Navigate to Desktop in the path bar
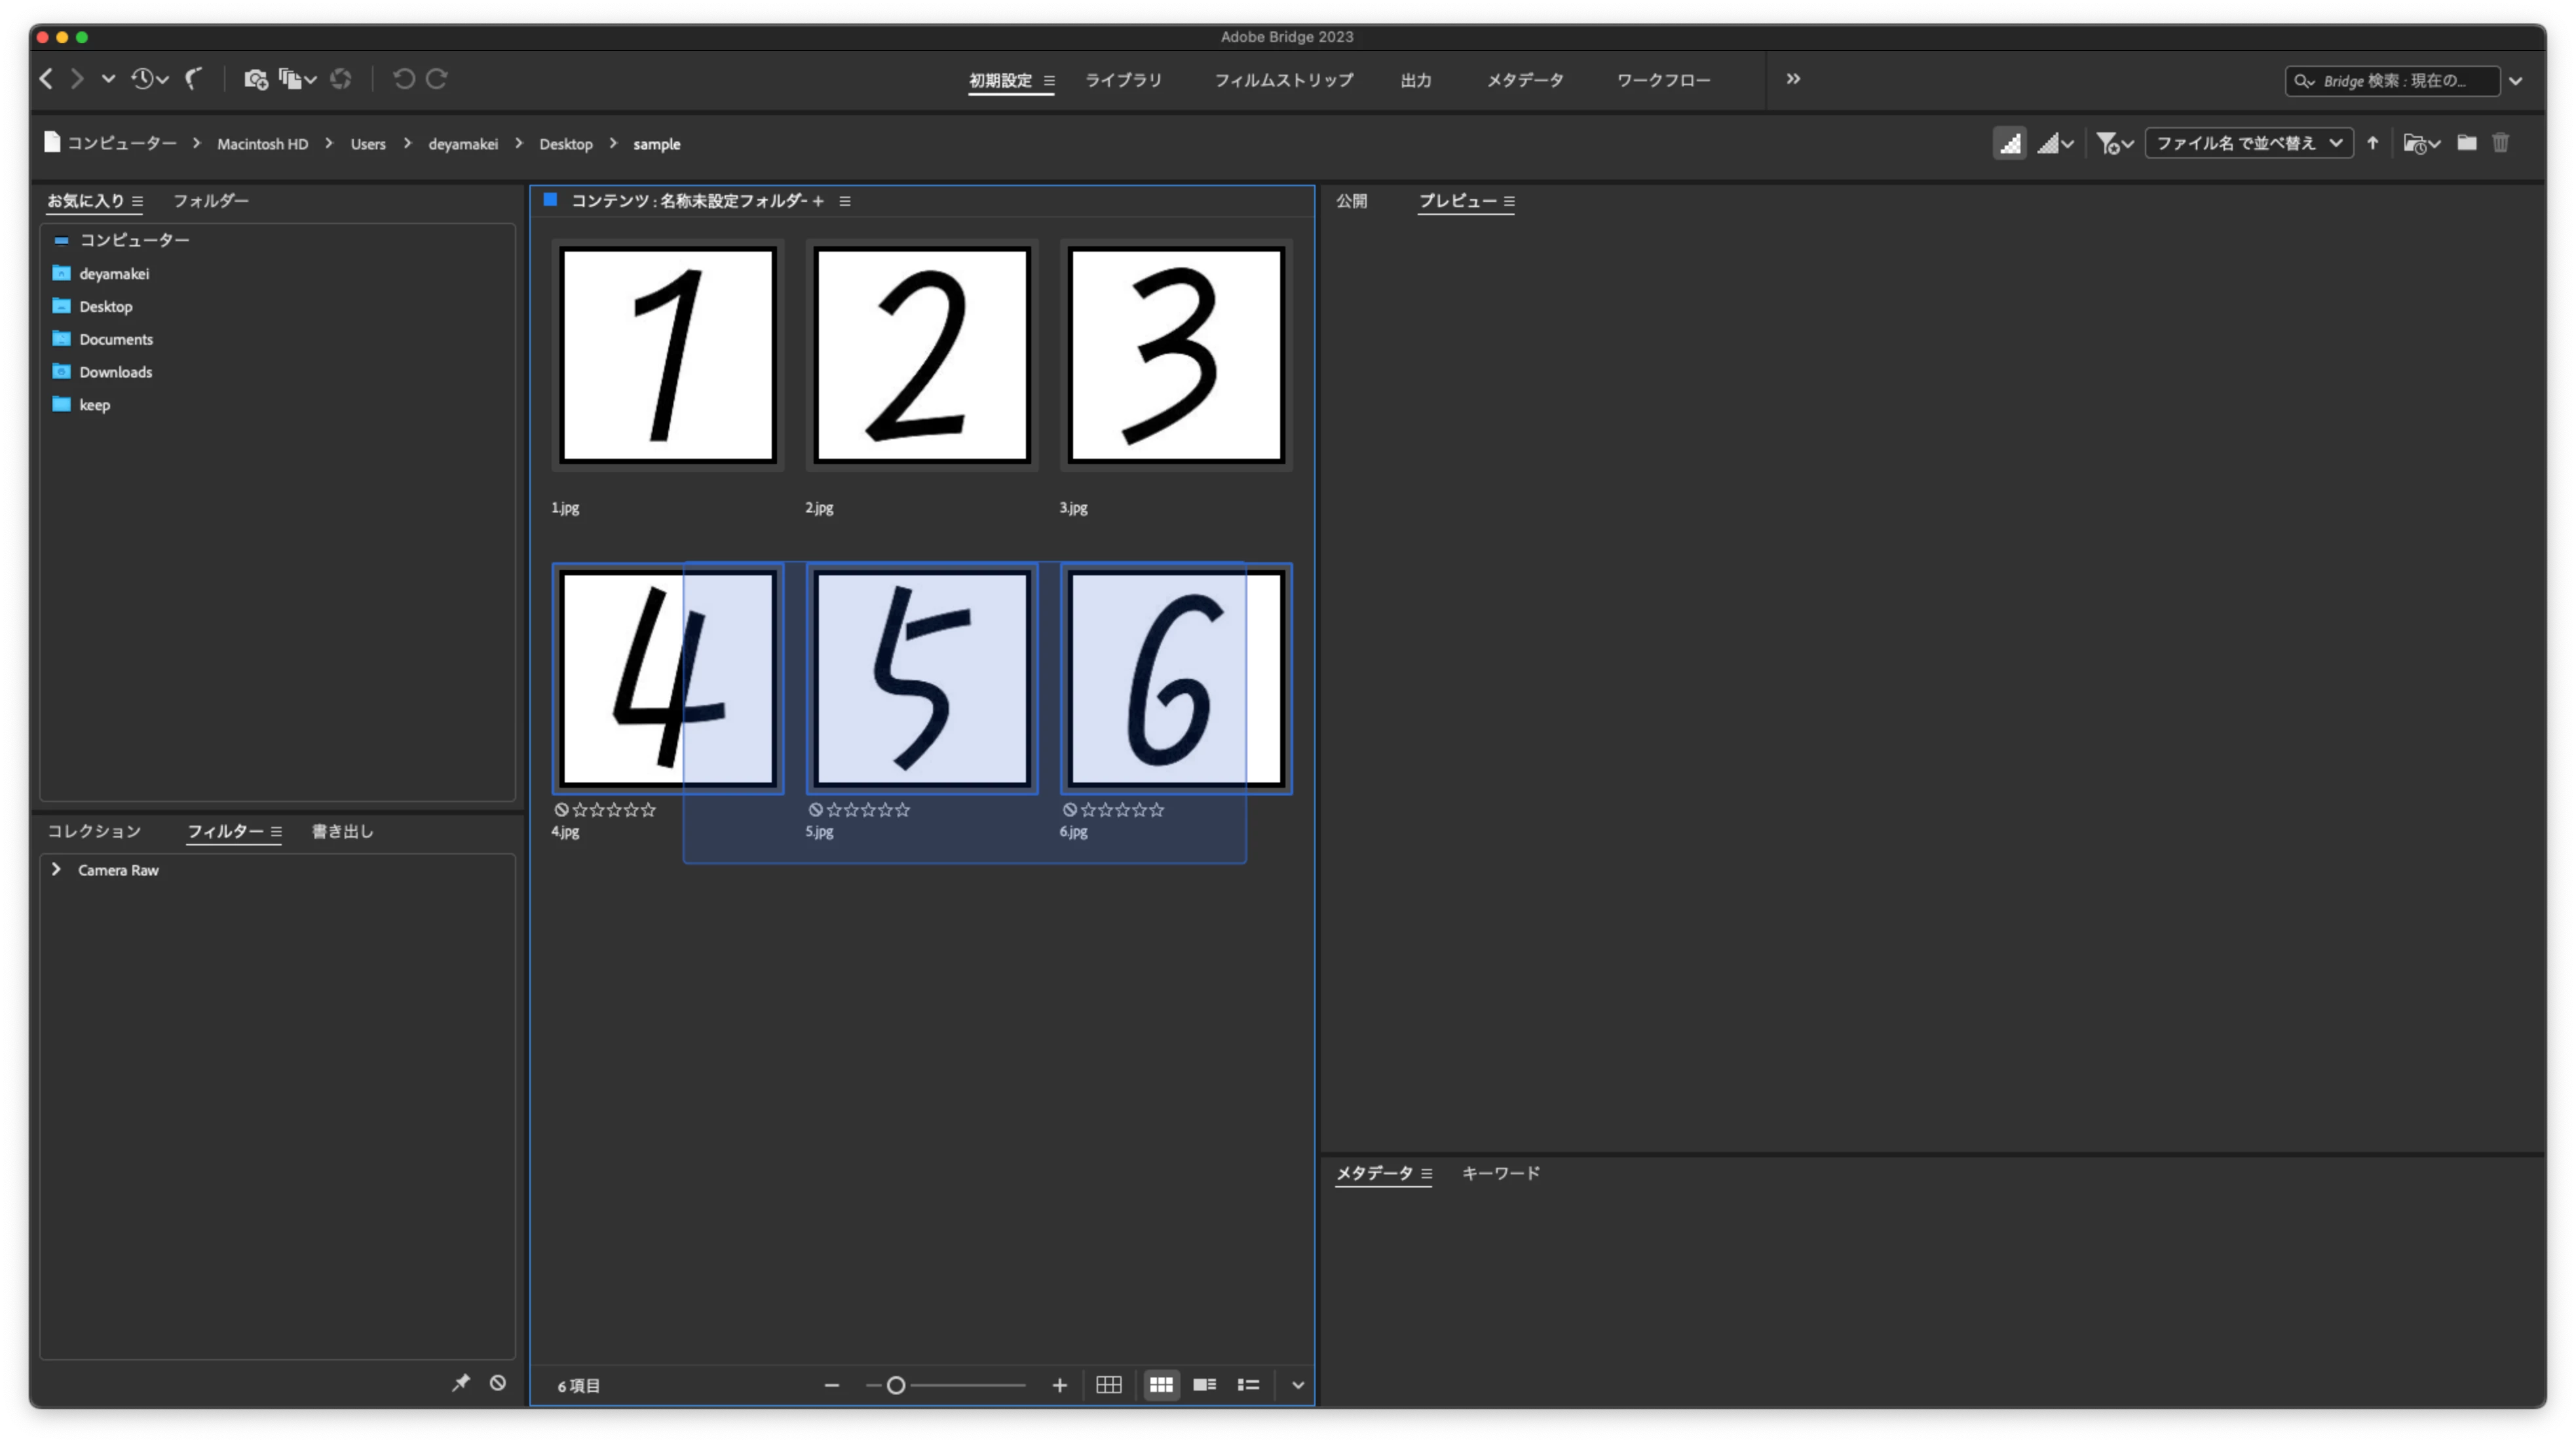The image size is (2576, 1443). pyautogui.click(x=565, y=144)
